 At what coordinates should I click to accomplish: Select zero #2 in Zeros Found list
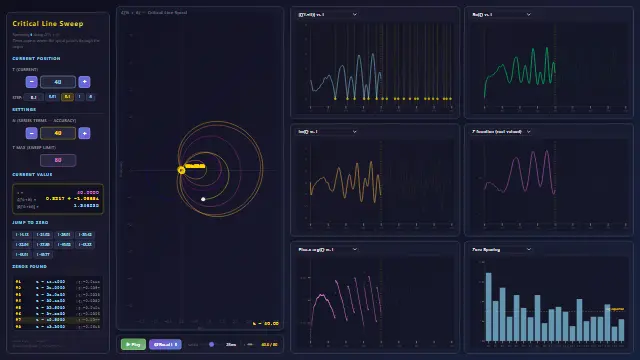click(58, 288)
